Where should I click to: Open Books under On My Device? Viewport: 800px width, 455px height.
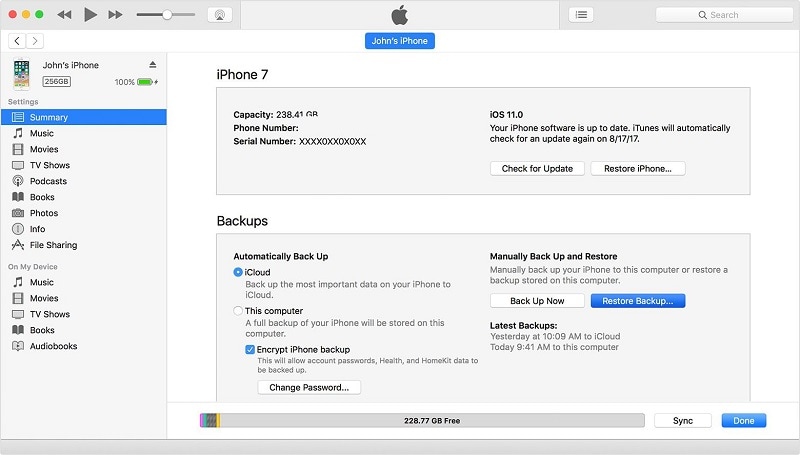pyautogui.click(x=84, y=330)
